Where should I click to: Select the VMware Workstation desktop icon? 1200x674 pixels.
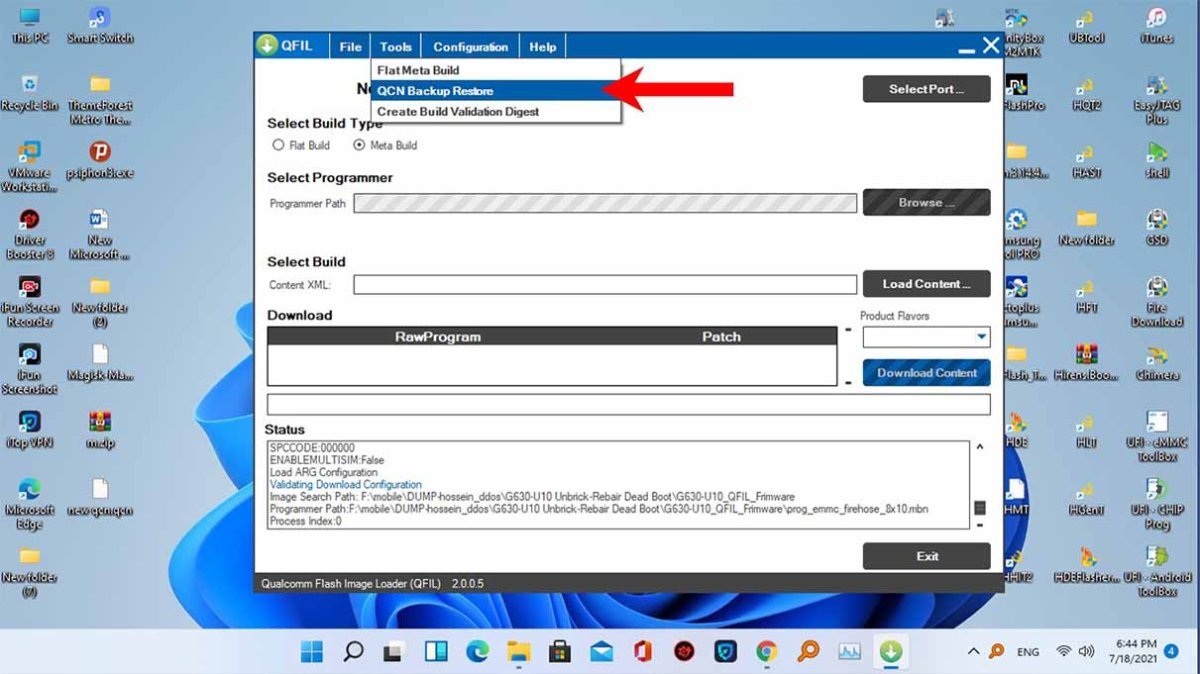(x=30, y=166)
